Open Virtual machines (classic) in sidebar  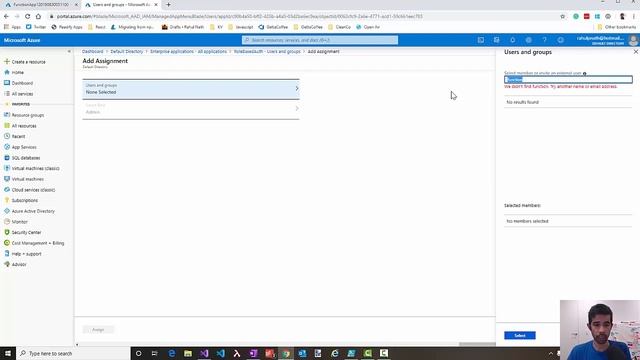coord(31,168)
